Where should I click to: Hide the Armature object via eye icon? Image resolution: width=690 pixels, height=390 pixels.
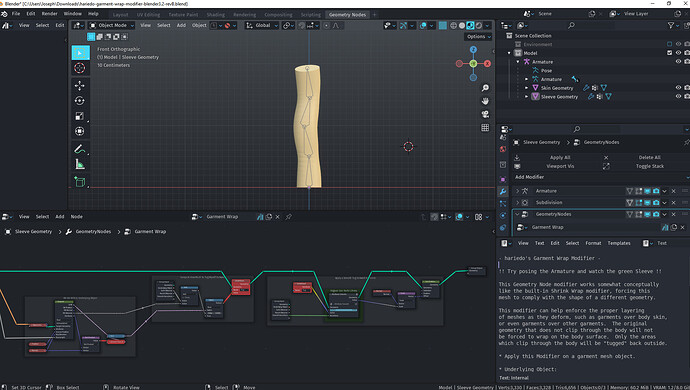coord(678,62)
